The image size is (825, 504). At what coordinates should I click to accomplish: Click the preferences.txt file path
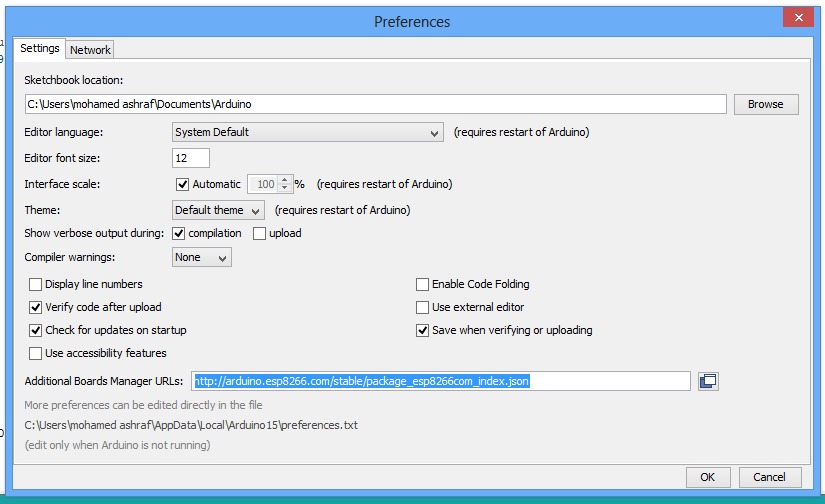pyautogui.click(x=191, y=425)
